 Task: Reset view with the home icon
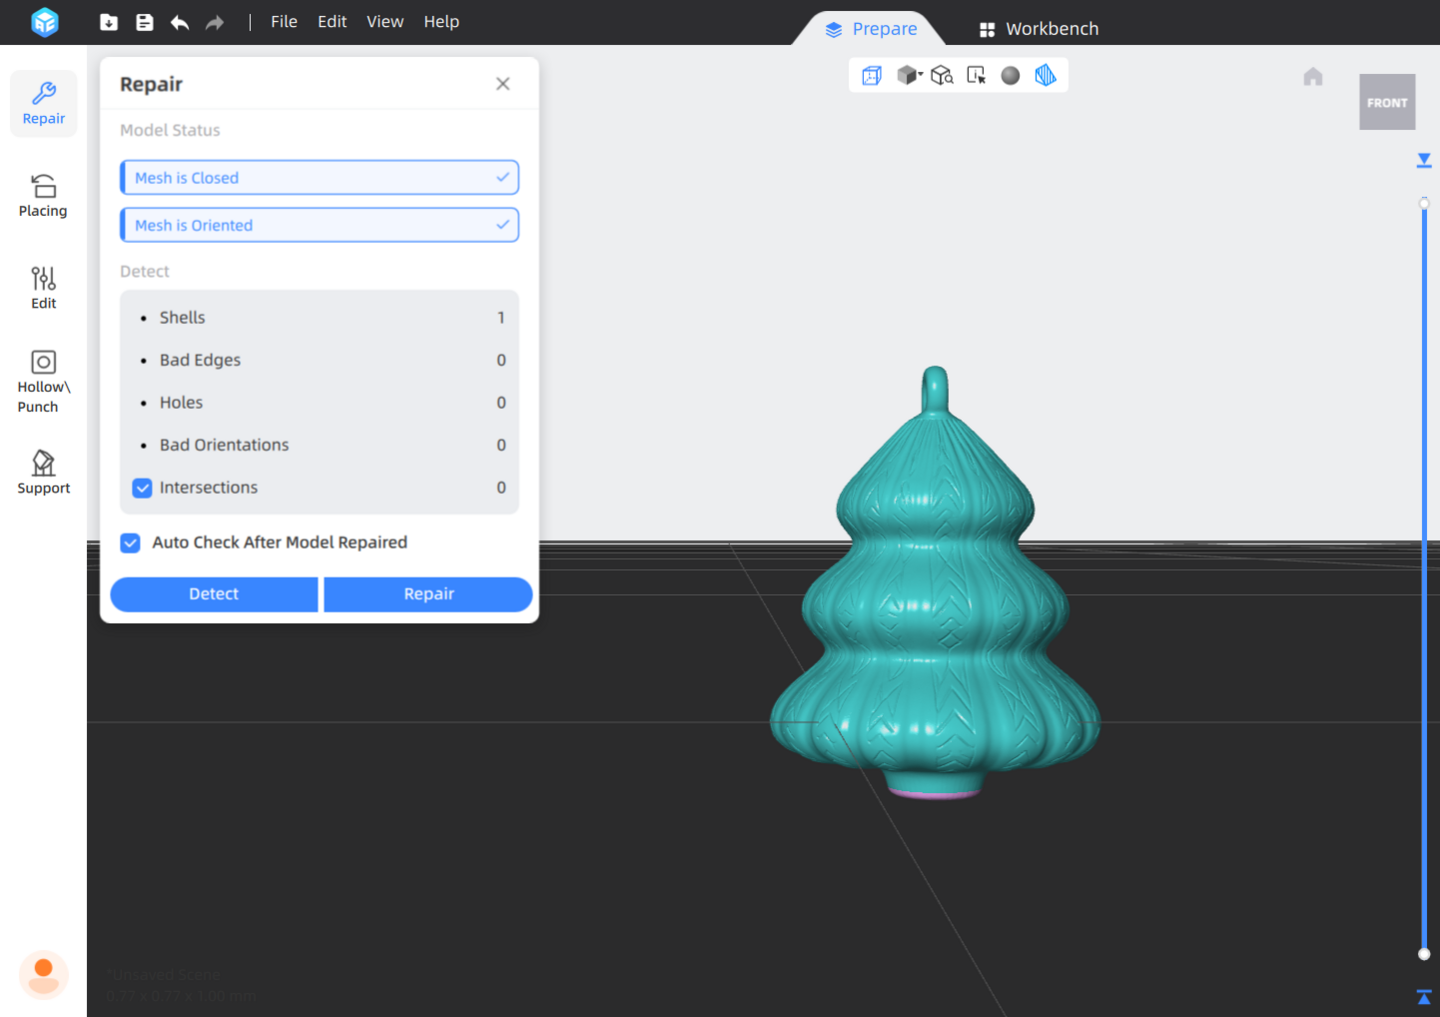pyautogui.click(x=1313, y=77)
